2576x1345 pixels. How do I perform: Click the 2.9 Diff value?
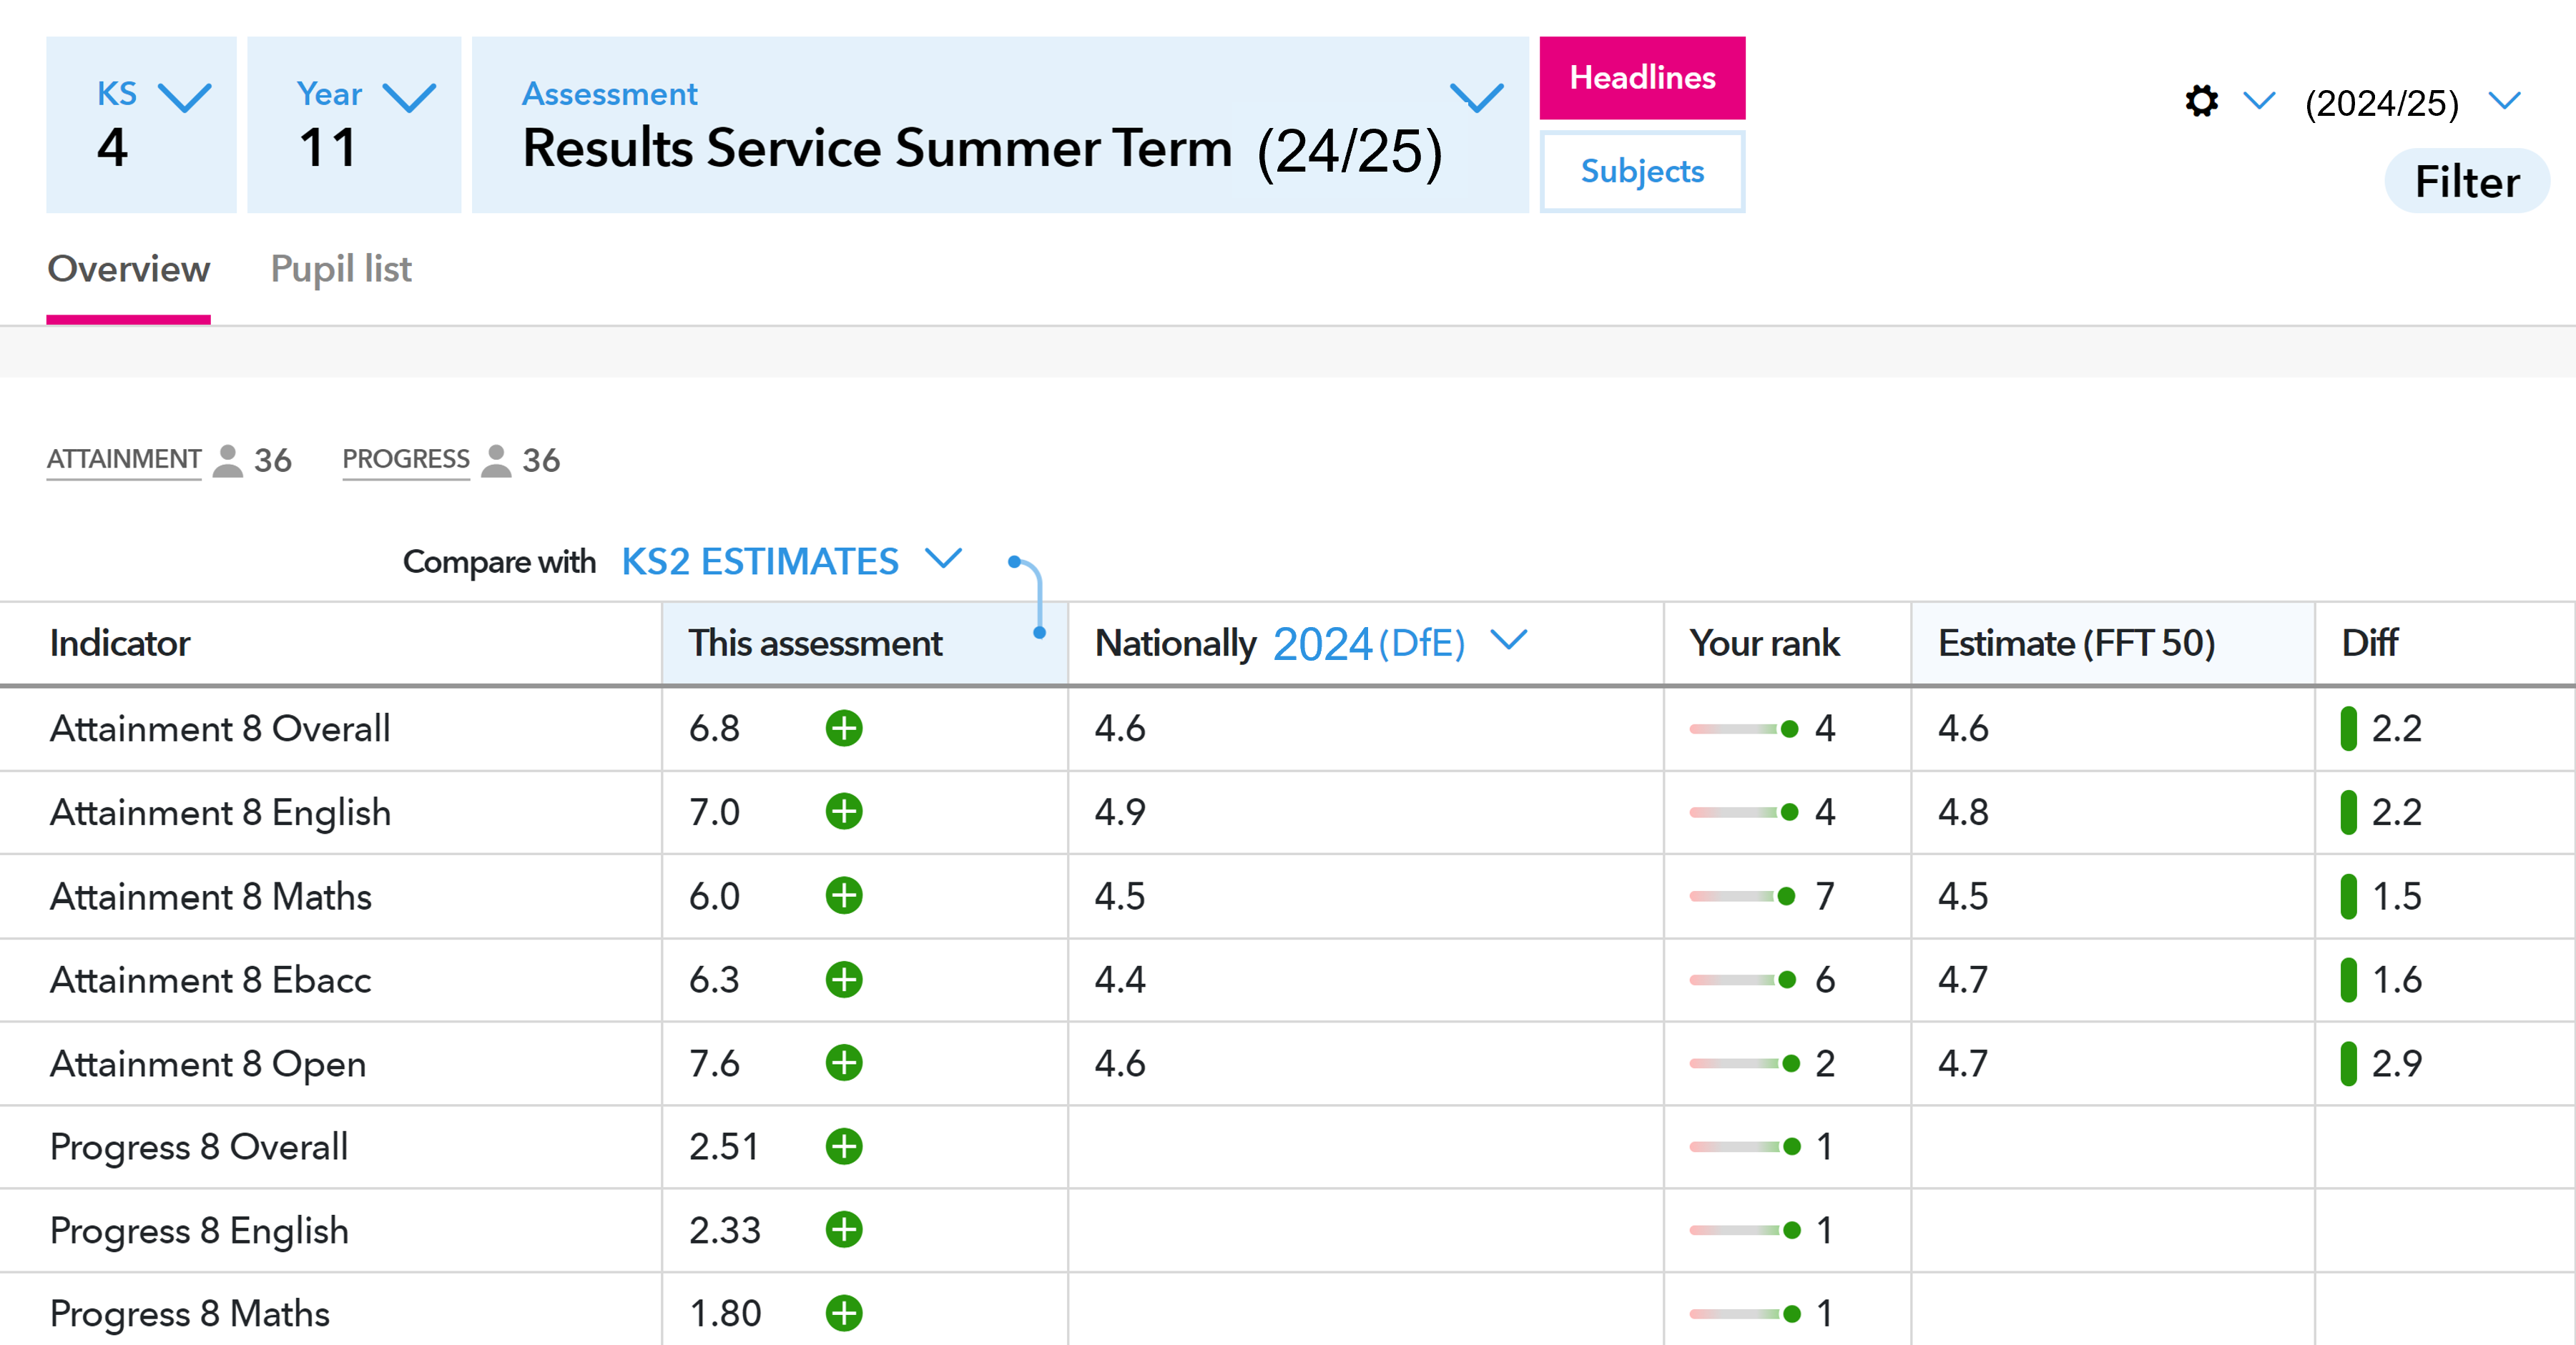[x=2396, y=1063]
